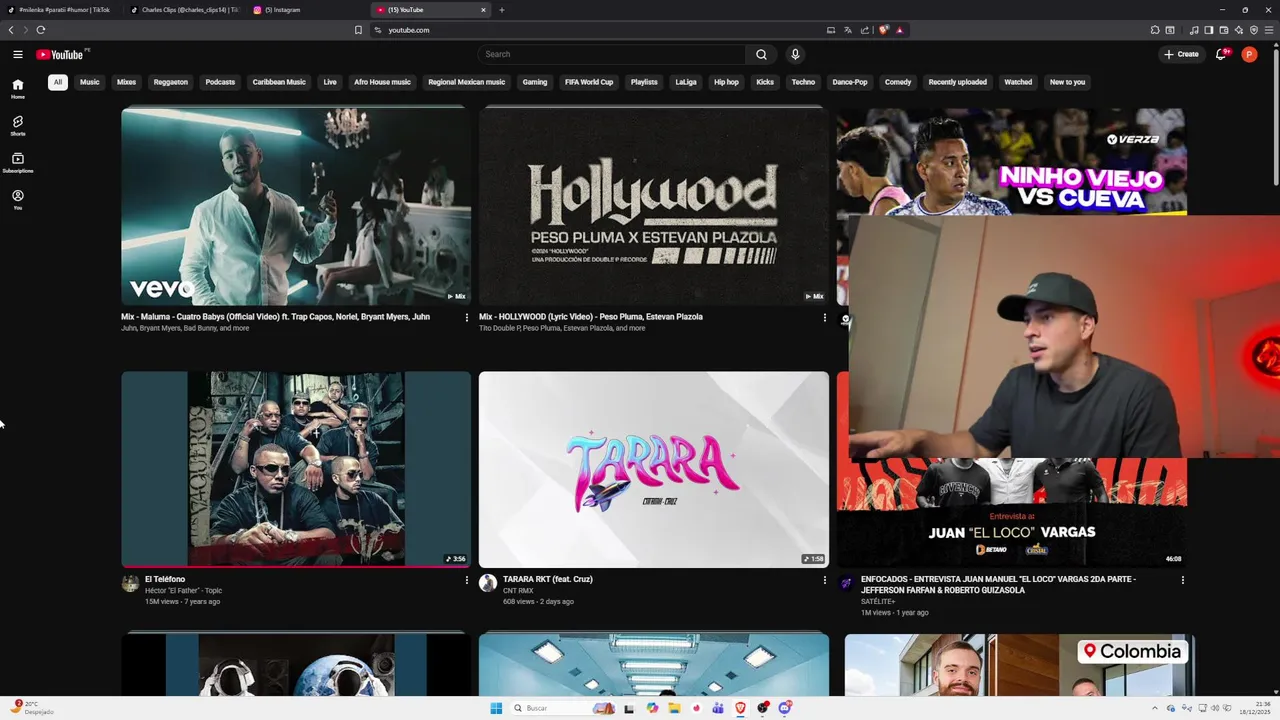This screenshot has height=720, width=1280.
Task: Open Héctor "El Father" - Topic channel
Action: 183,591
